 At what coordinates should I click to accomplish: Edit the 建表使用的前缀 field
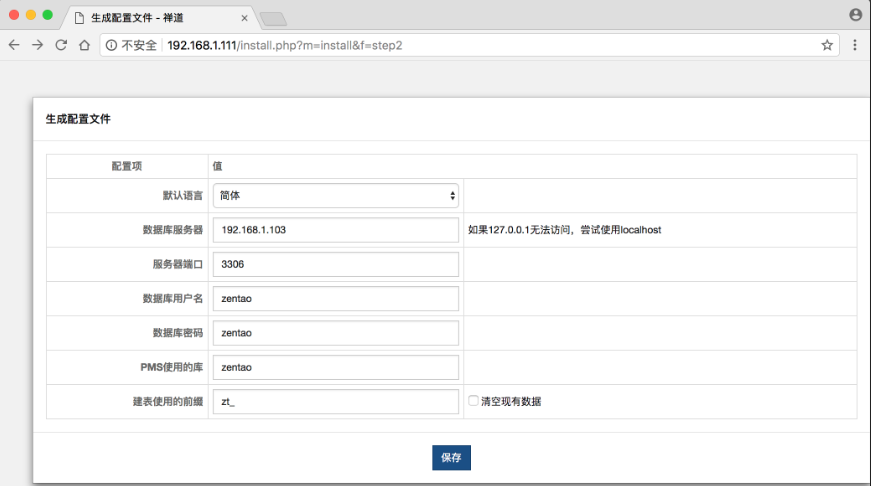pos(336,402)
